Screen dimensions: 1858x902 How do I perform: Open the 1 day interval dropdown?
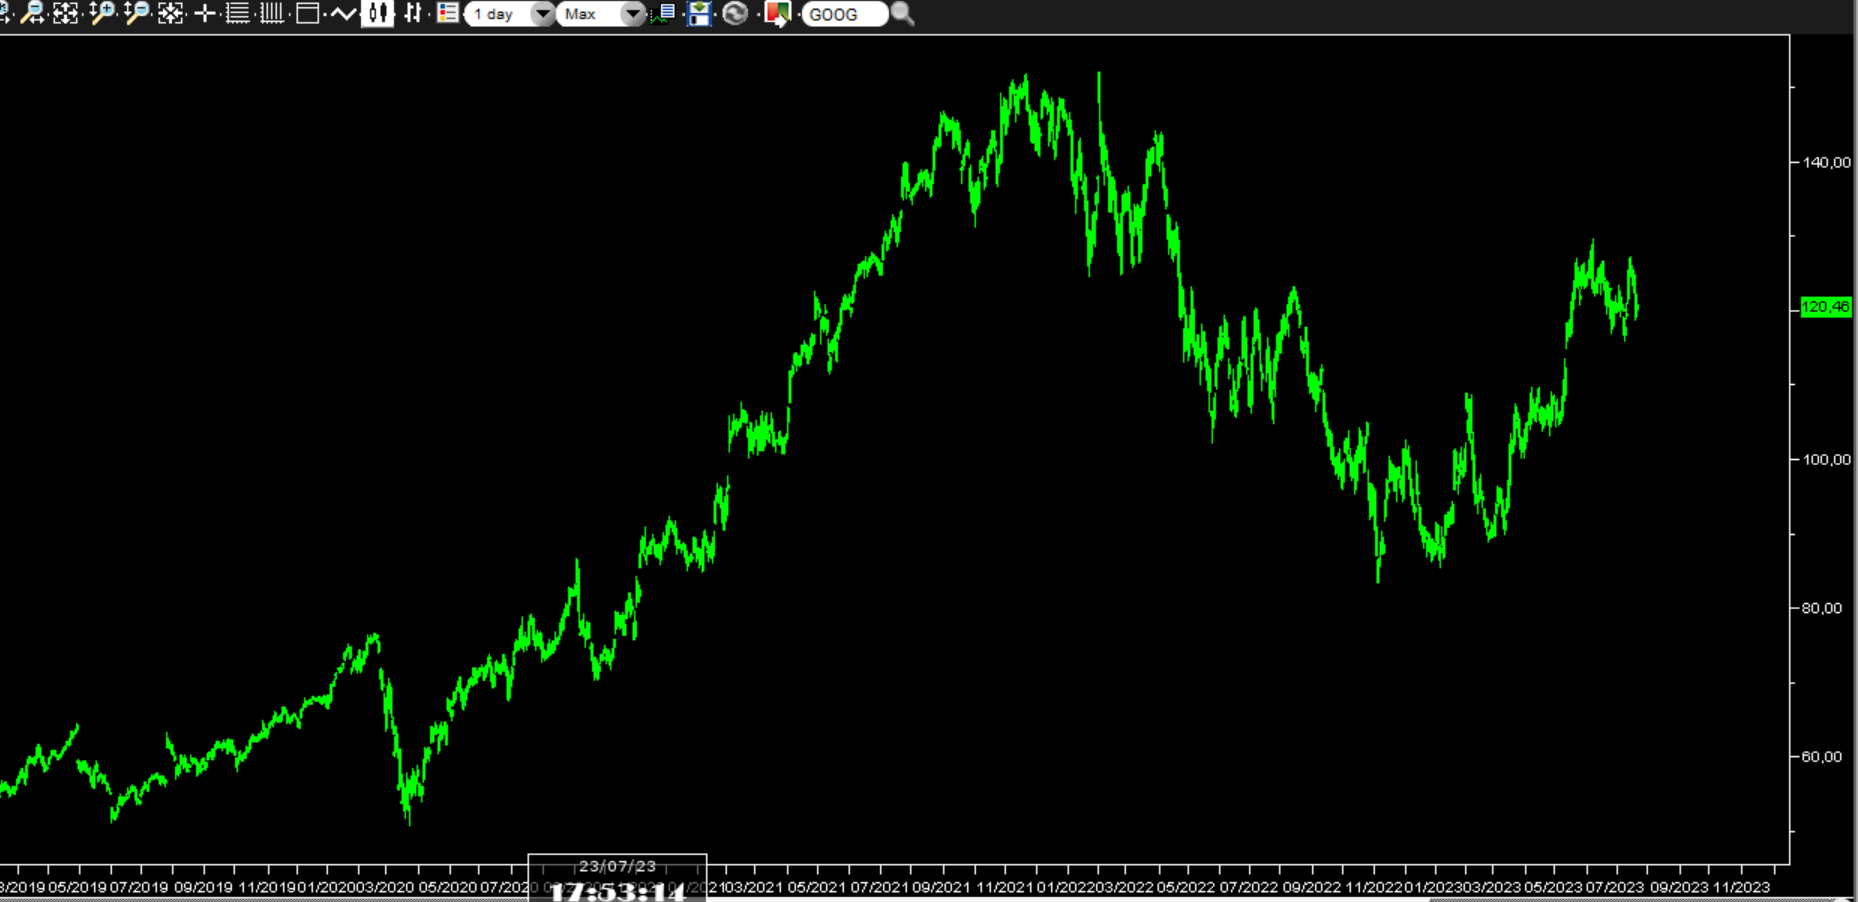point(510,14)
